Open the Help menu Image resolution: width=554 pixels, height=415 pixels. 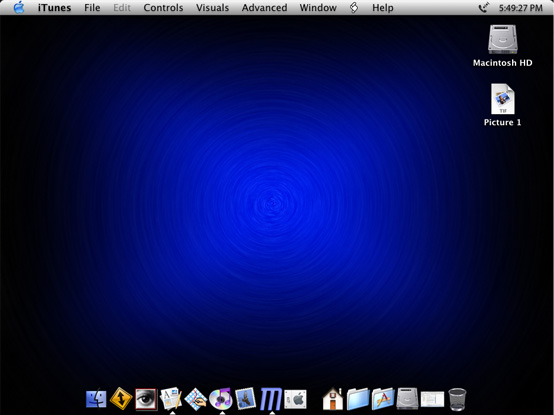coord(383,7)
